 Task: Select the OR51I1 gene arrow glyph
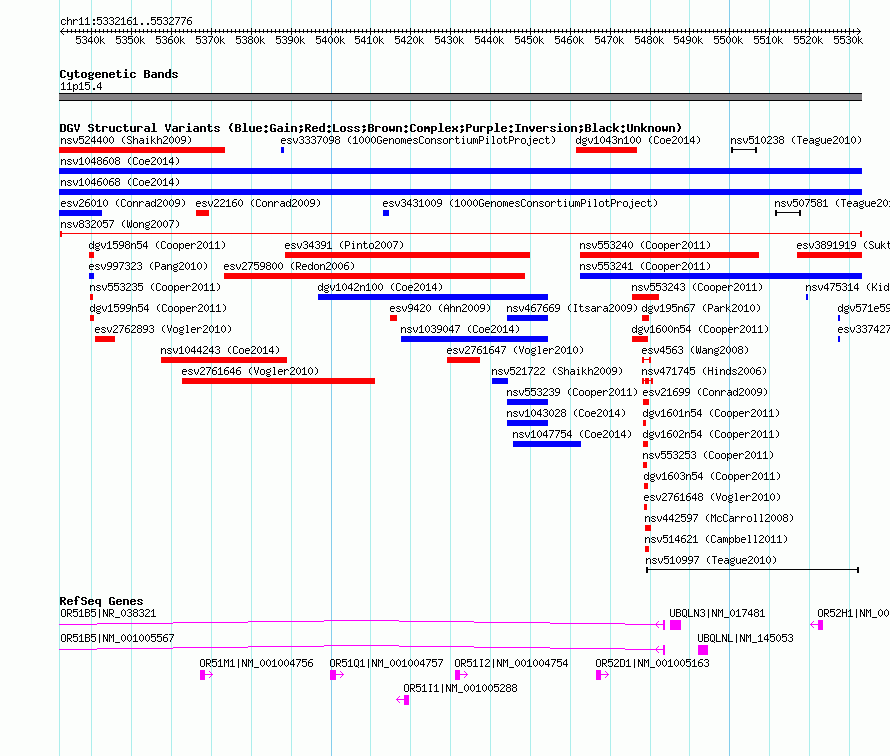pos(402,700)
